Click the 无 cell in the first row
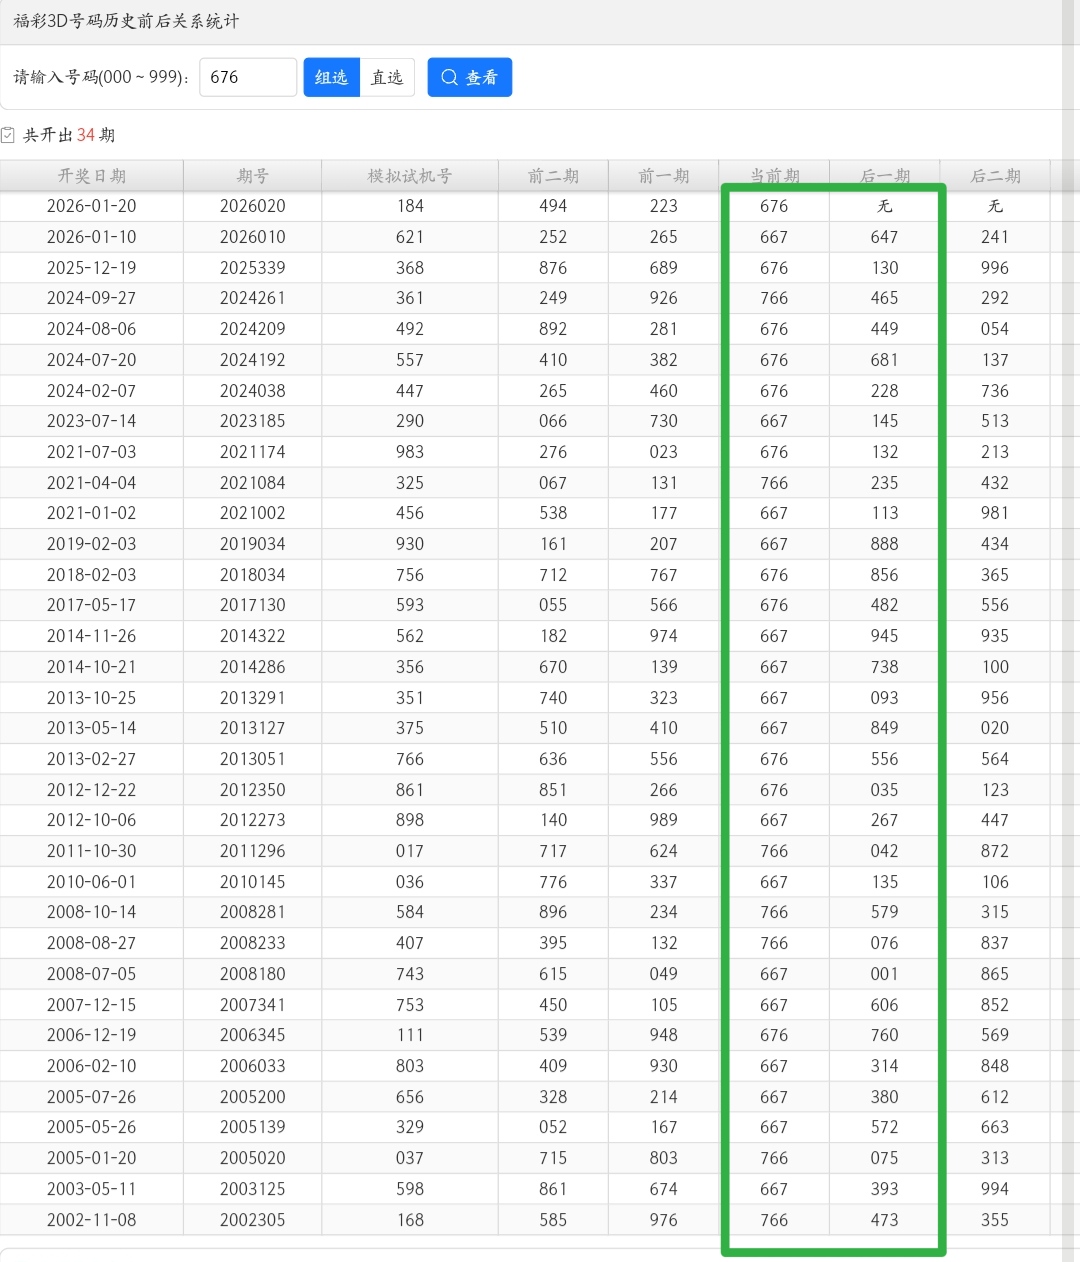This screenshot has height=1262, width=1080. point(885,206)
